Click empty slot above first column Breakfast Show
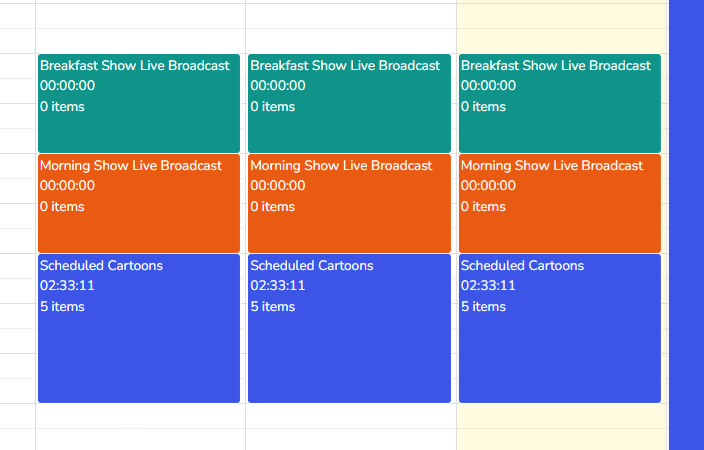The width and height of the screenshot is (704, 450). [140, 28]
